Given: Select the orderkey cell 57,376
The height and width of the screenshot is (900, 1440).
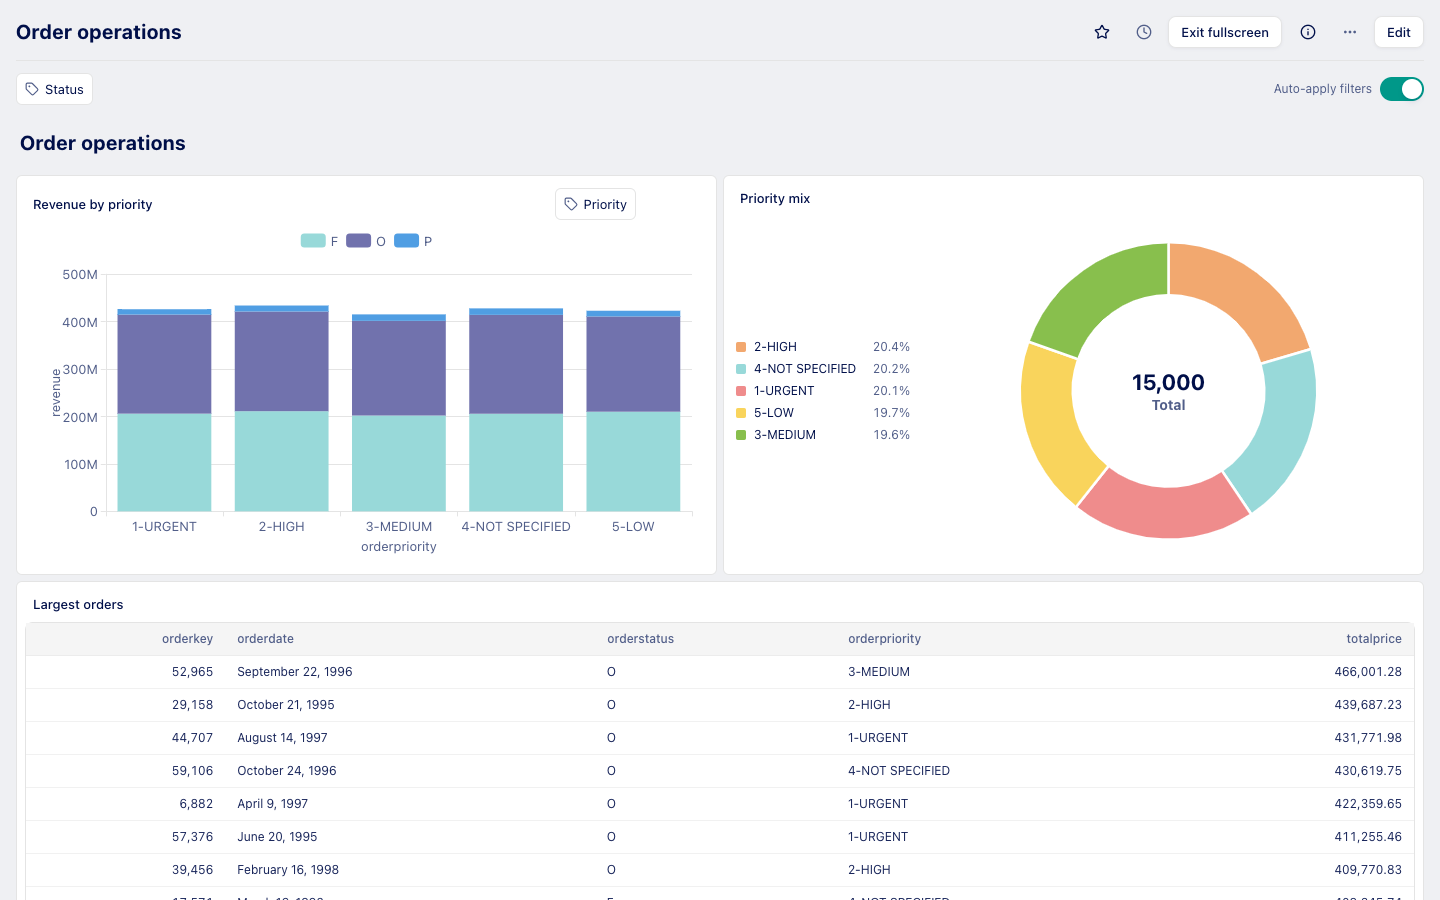Looking at the screenshot, I should click(x=192, y=837).
